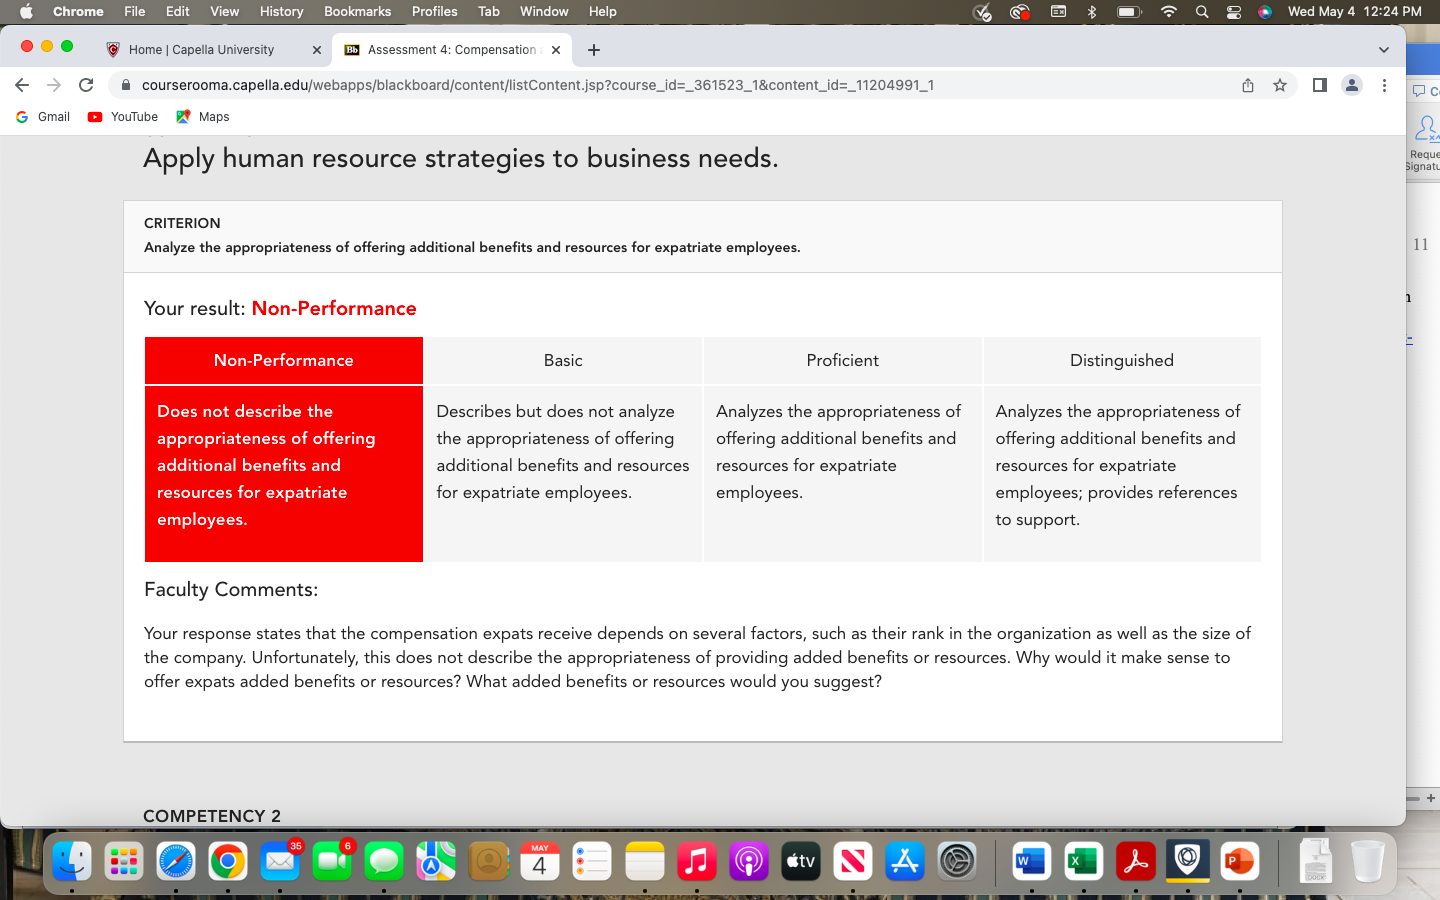Viewport: 1440px width, 900px height.
Task: Click the forward navigation arrow
Action: (x=54, y=85)
